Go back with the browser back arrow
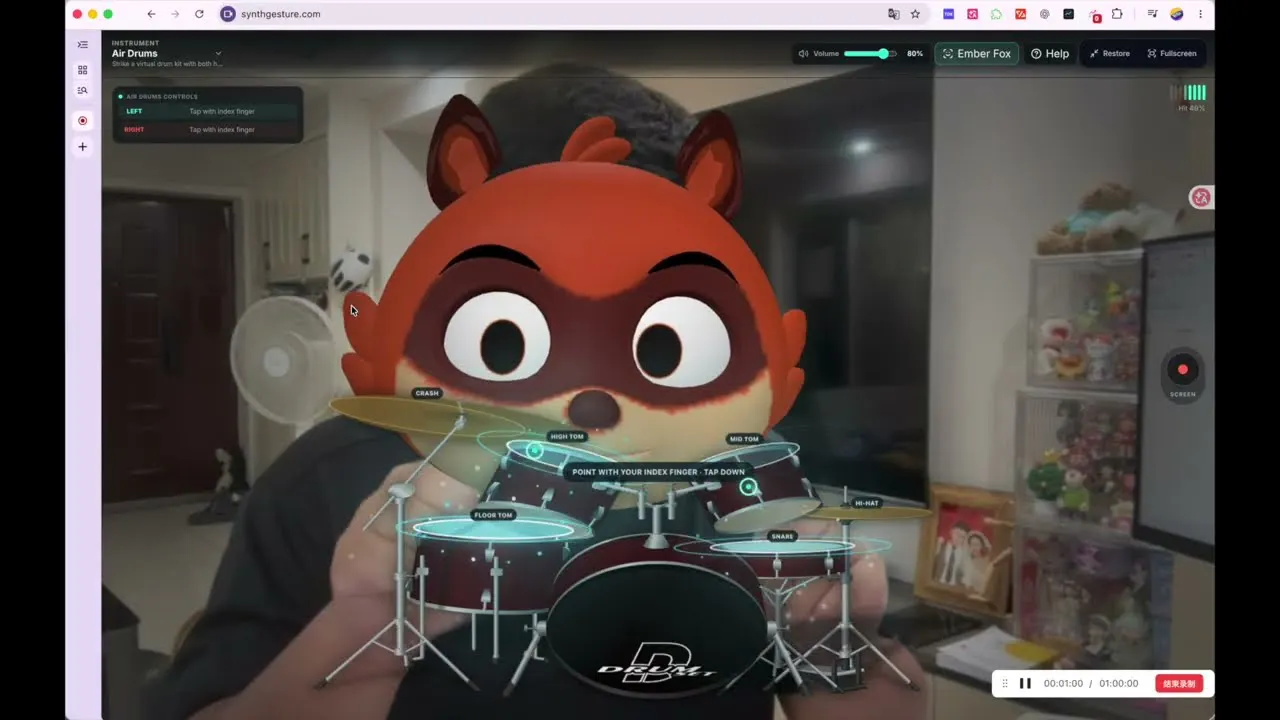The image size is (1280, 720). [x=151, y=14]
